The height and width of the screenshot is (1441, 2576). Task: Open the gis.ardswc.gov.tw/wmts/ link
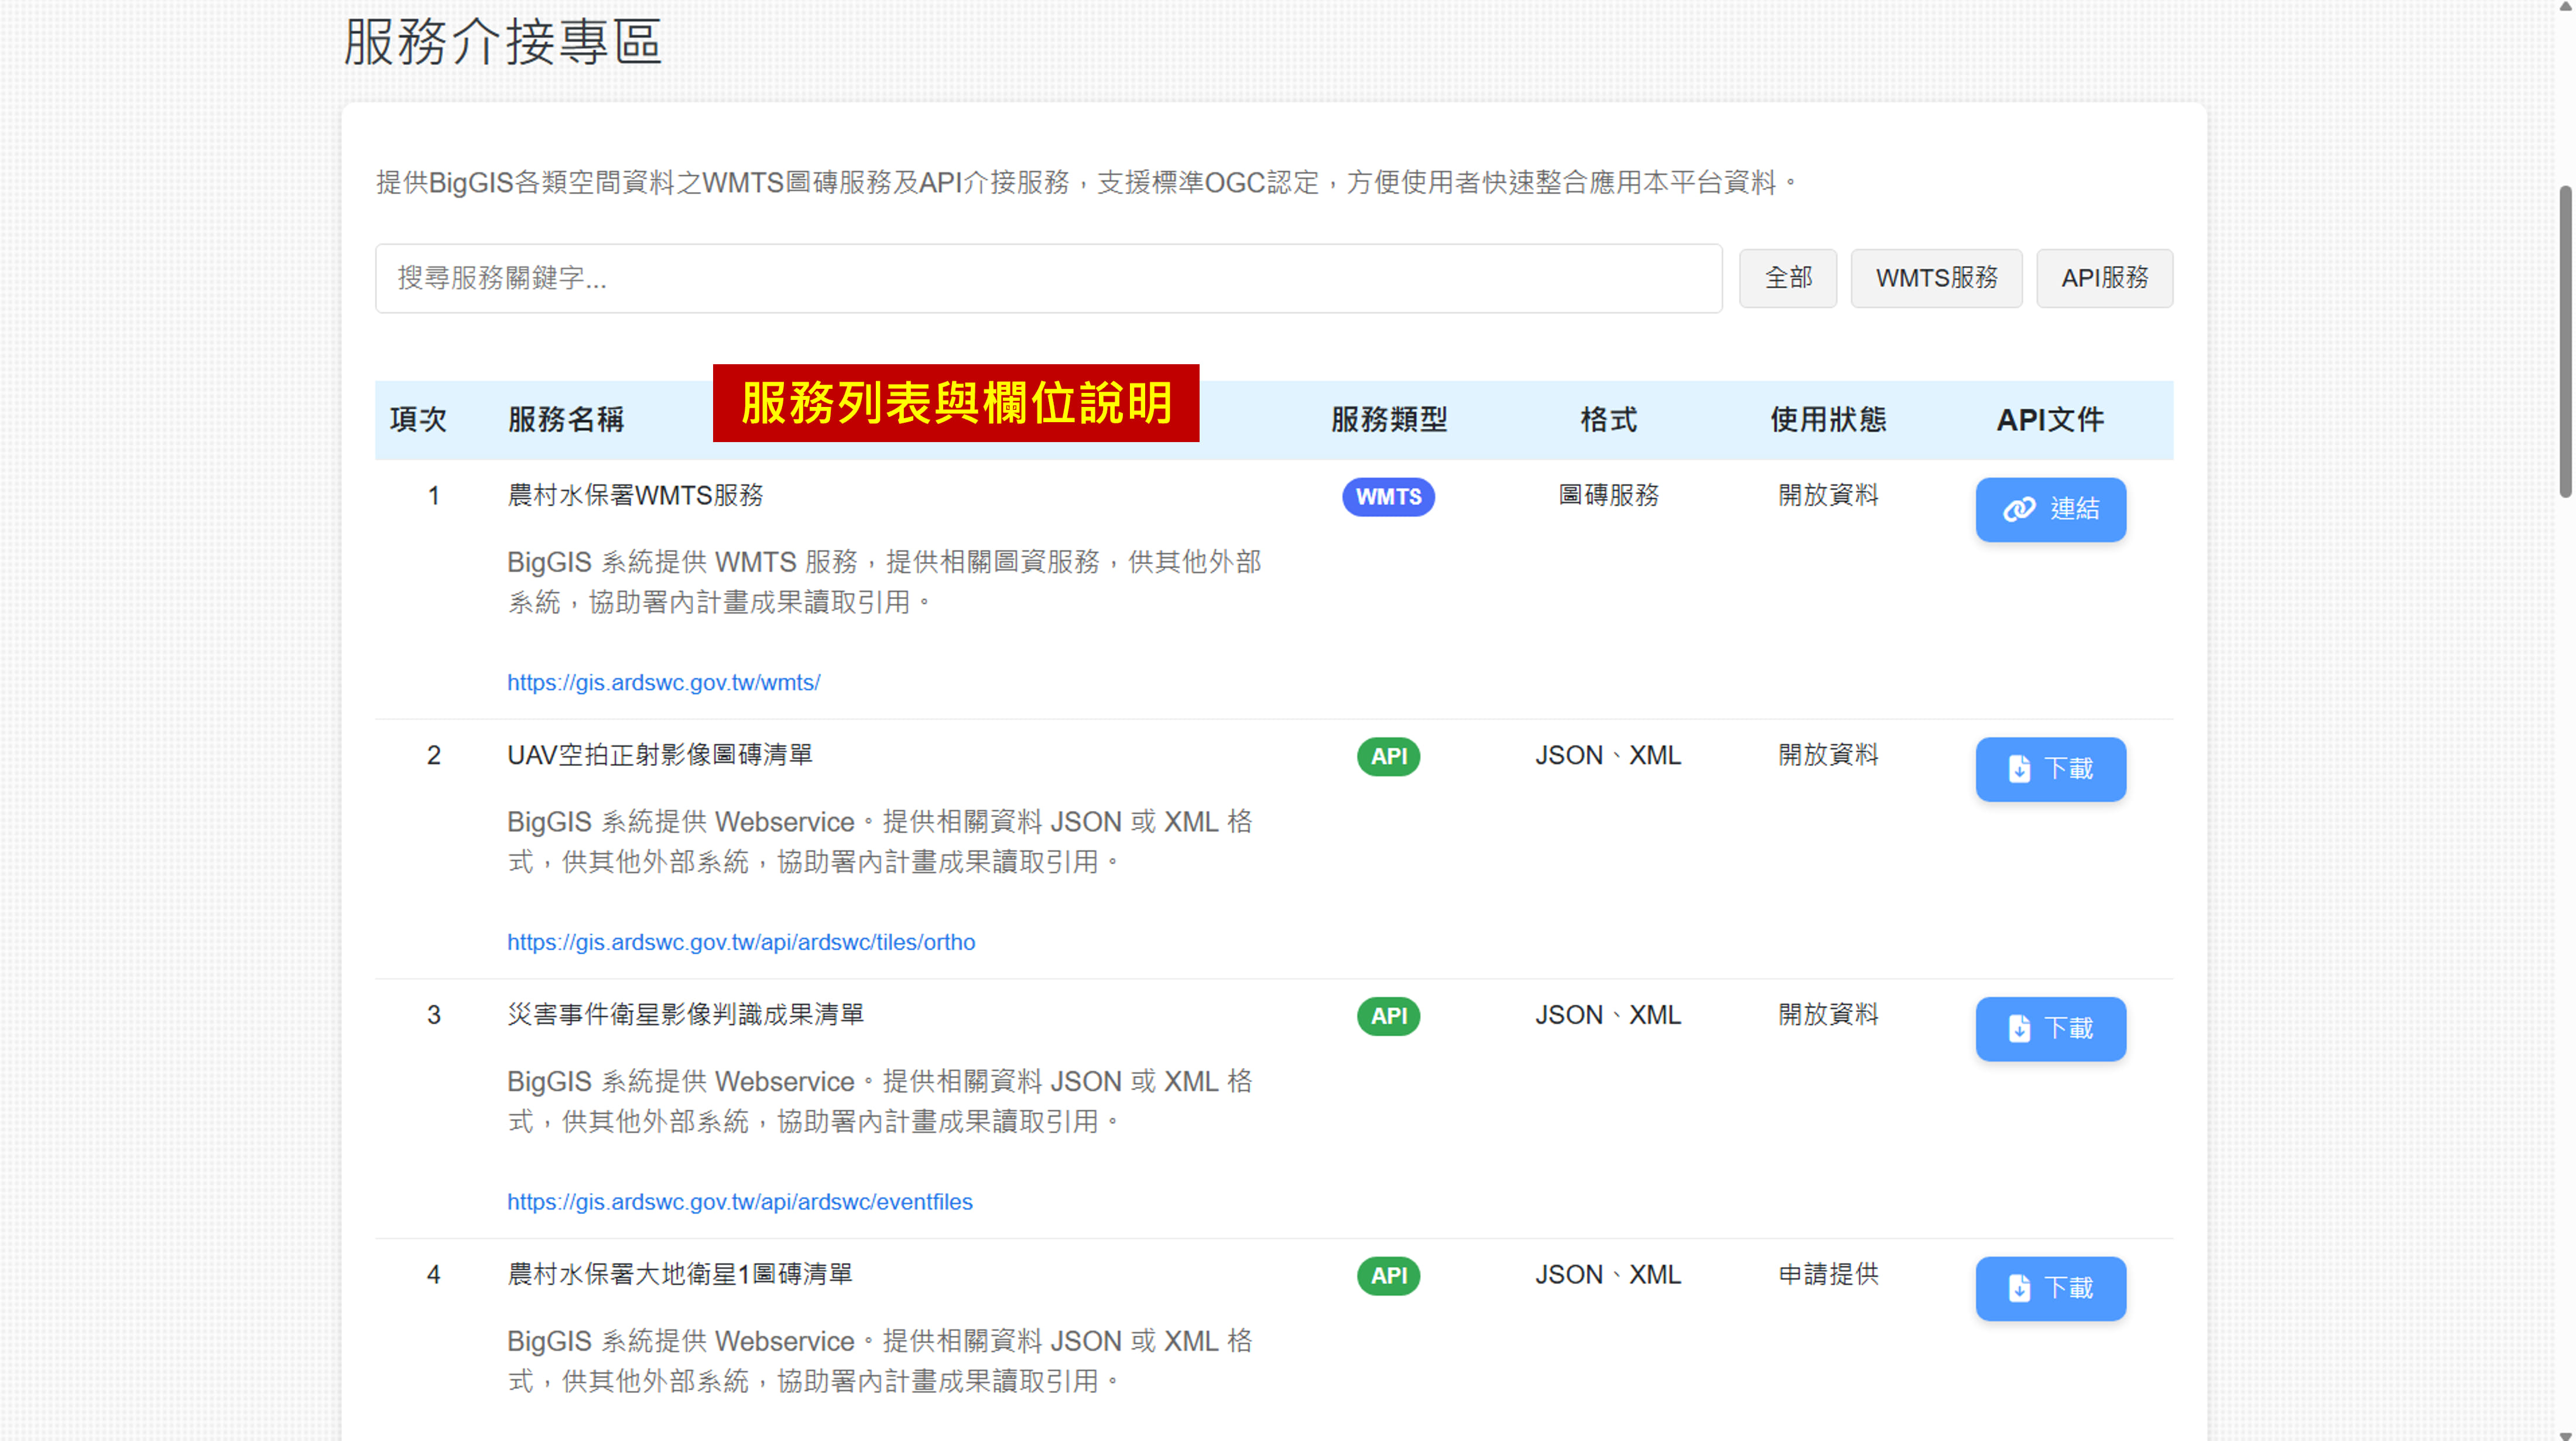(x=663, y=682)
